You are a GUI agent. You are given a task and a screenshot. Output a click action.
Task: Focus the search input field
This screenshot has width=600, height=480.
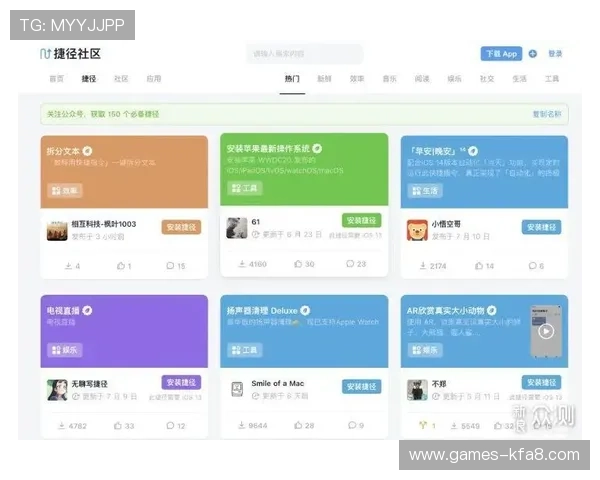tap(305, 54)
